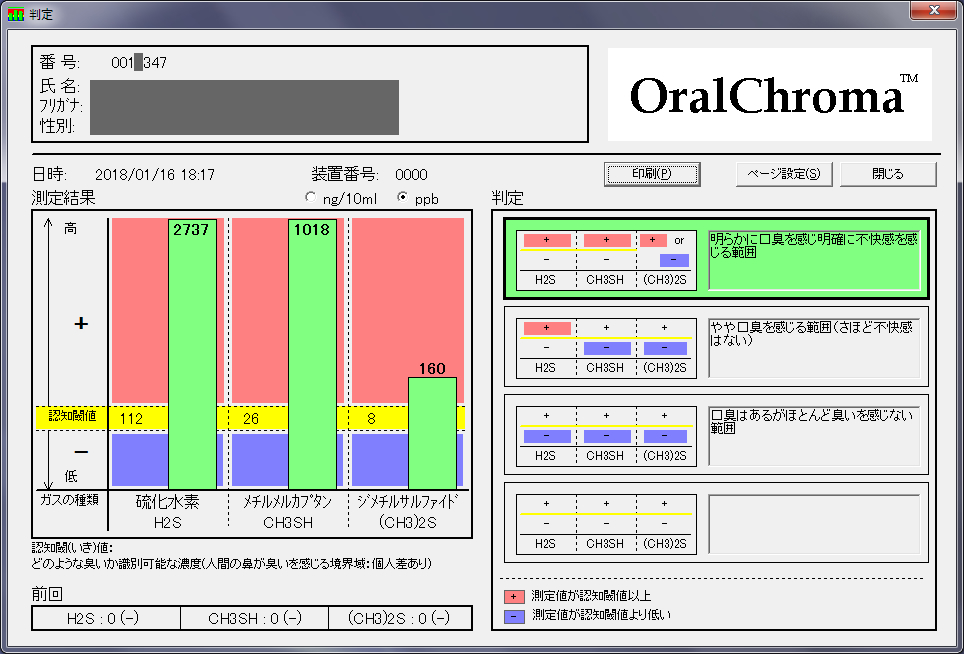This screenshot has width=964, height=654.
Task: Close the 判定 window with the X button
Action: 933,10
